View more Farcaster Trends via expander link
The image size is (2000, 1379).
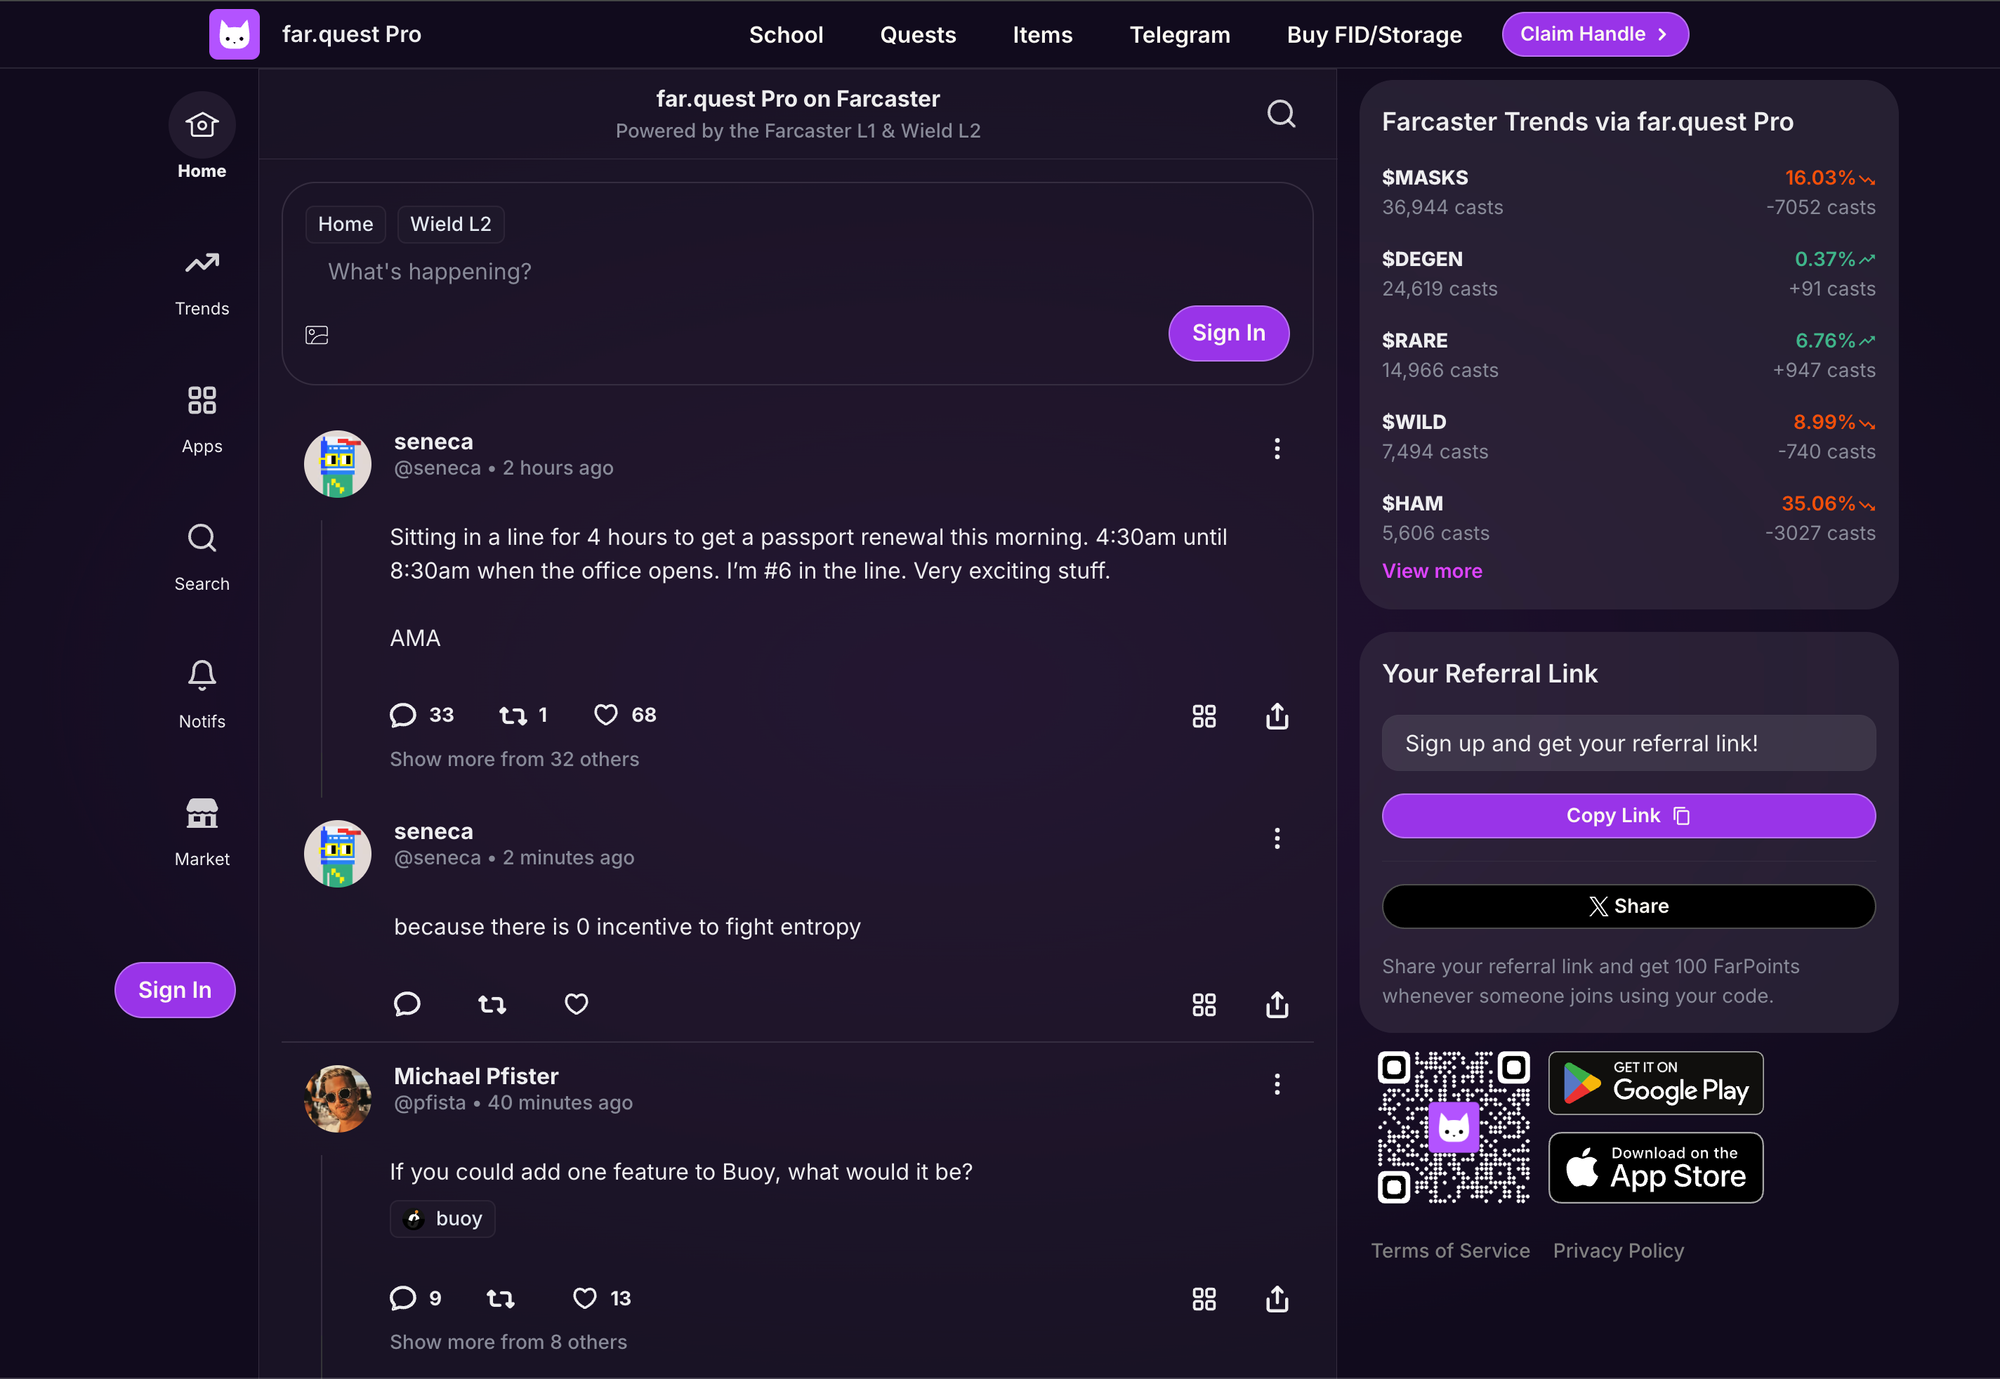(1432, 570)
